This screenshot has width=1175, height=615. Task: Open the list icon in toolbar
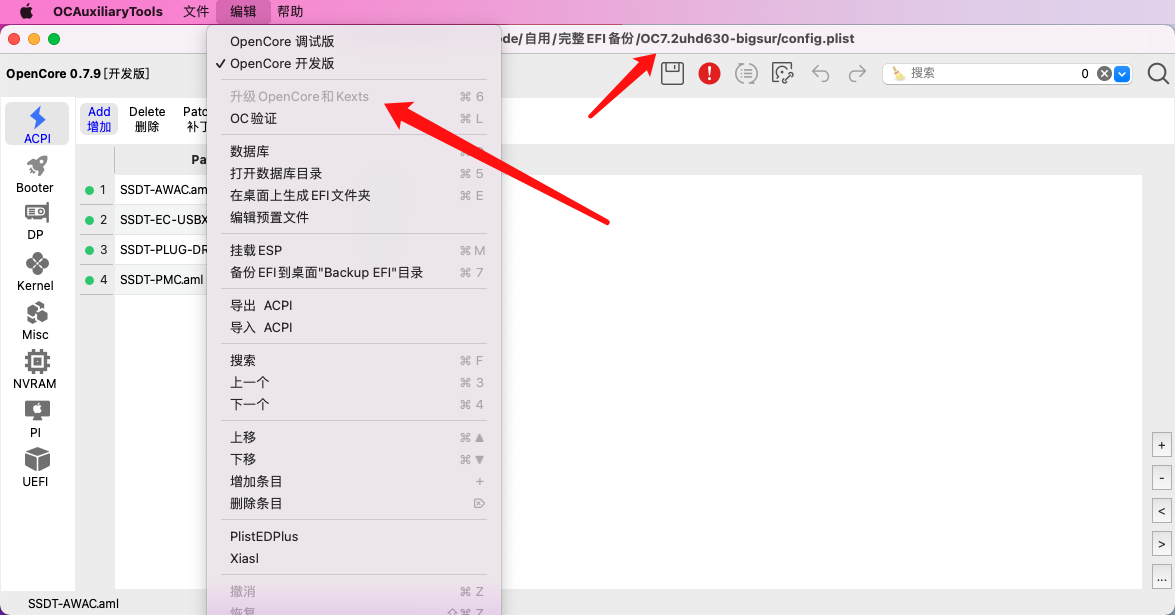coord(746,73)
